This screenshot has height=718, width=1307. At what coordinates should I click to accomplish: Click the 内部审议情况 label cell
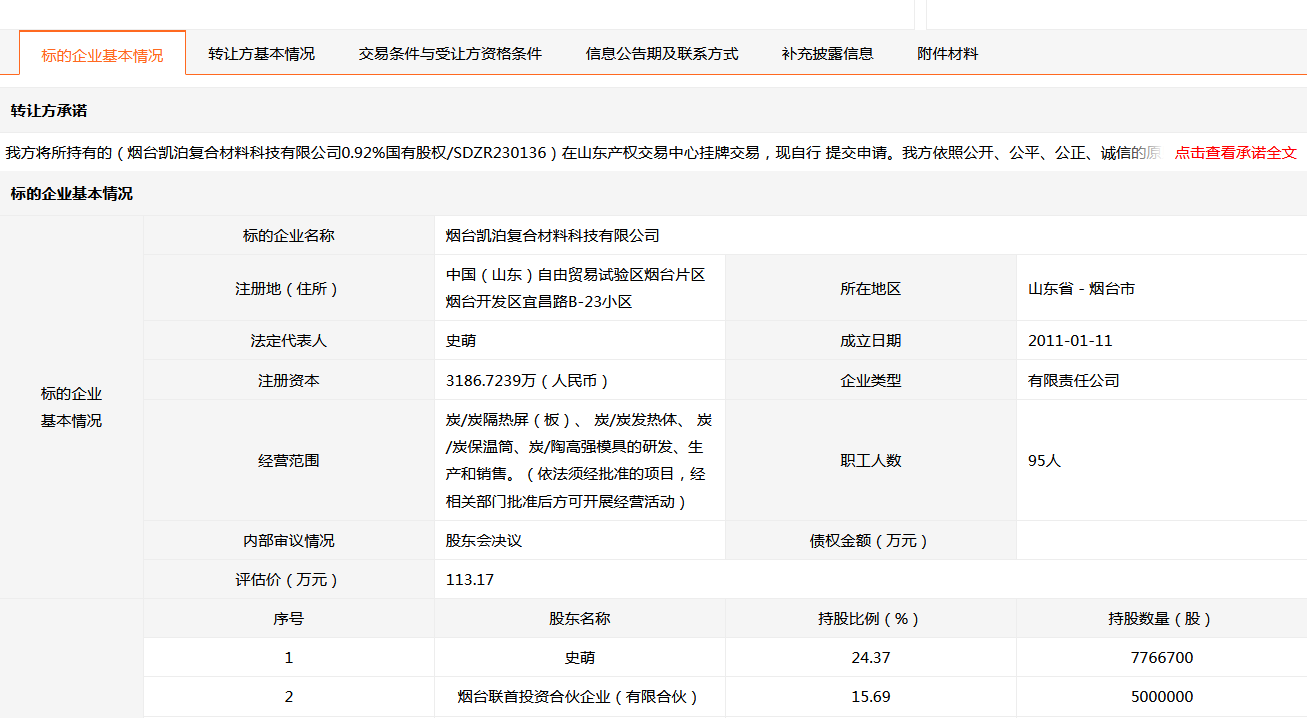[289, 541]
